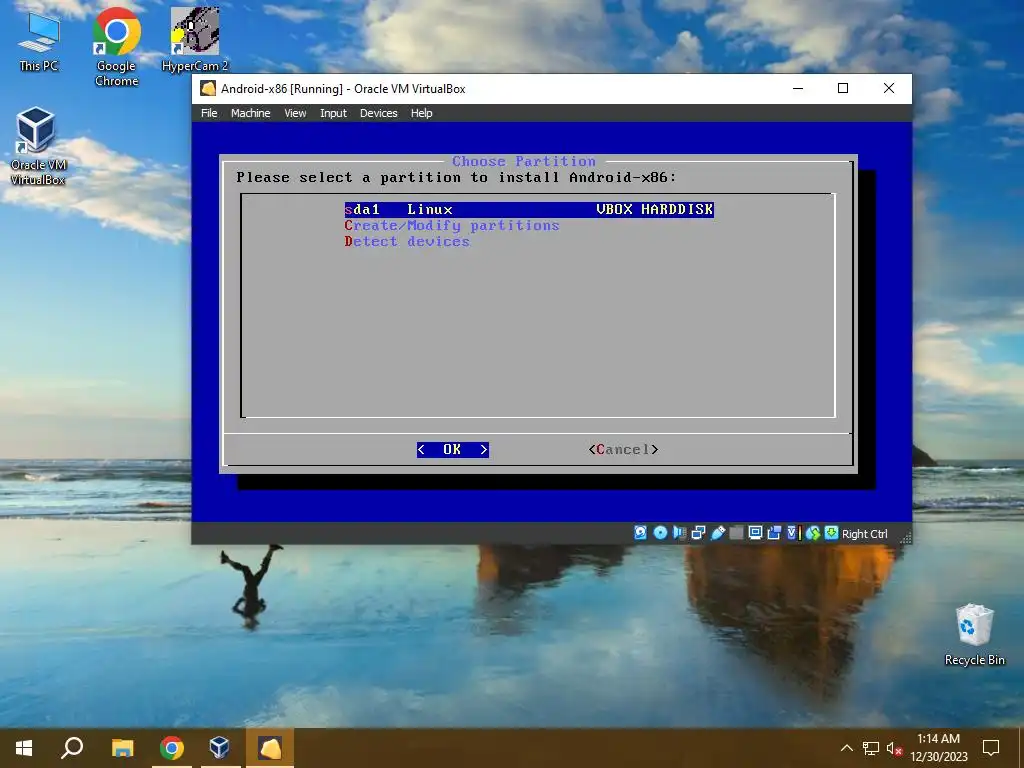This screenshot has width=1024, height=768.
Task: Click the USB devices status icon
Action: click(x=718, y=533)
